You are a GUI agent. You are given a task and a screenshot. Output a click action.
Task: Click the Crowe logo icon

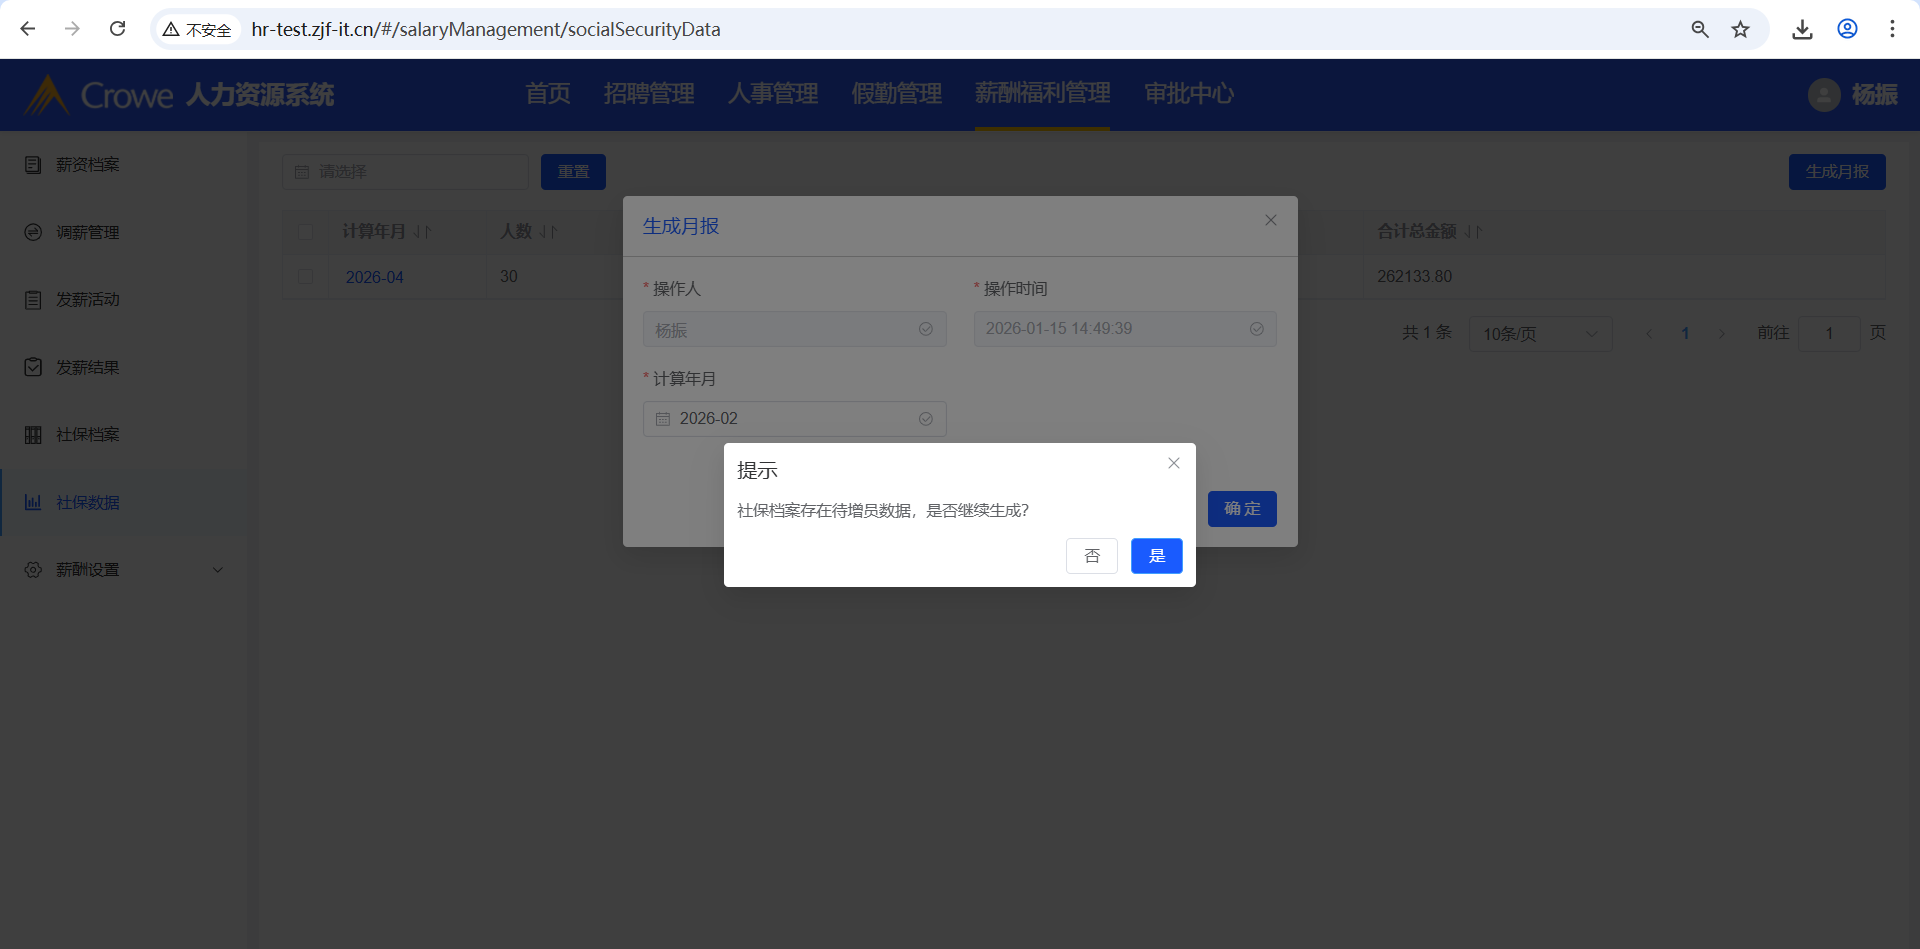click(46, 95)
